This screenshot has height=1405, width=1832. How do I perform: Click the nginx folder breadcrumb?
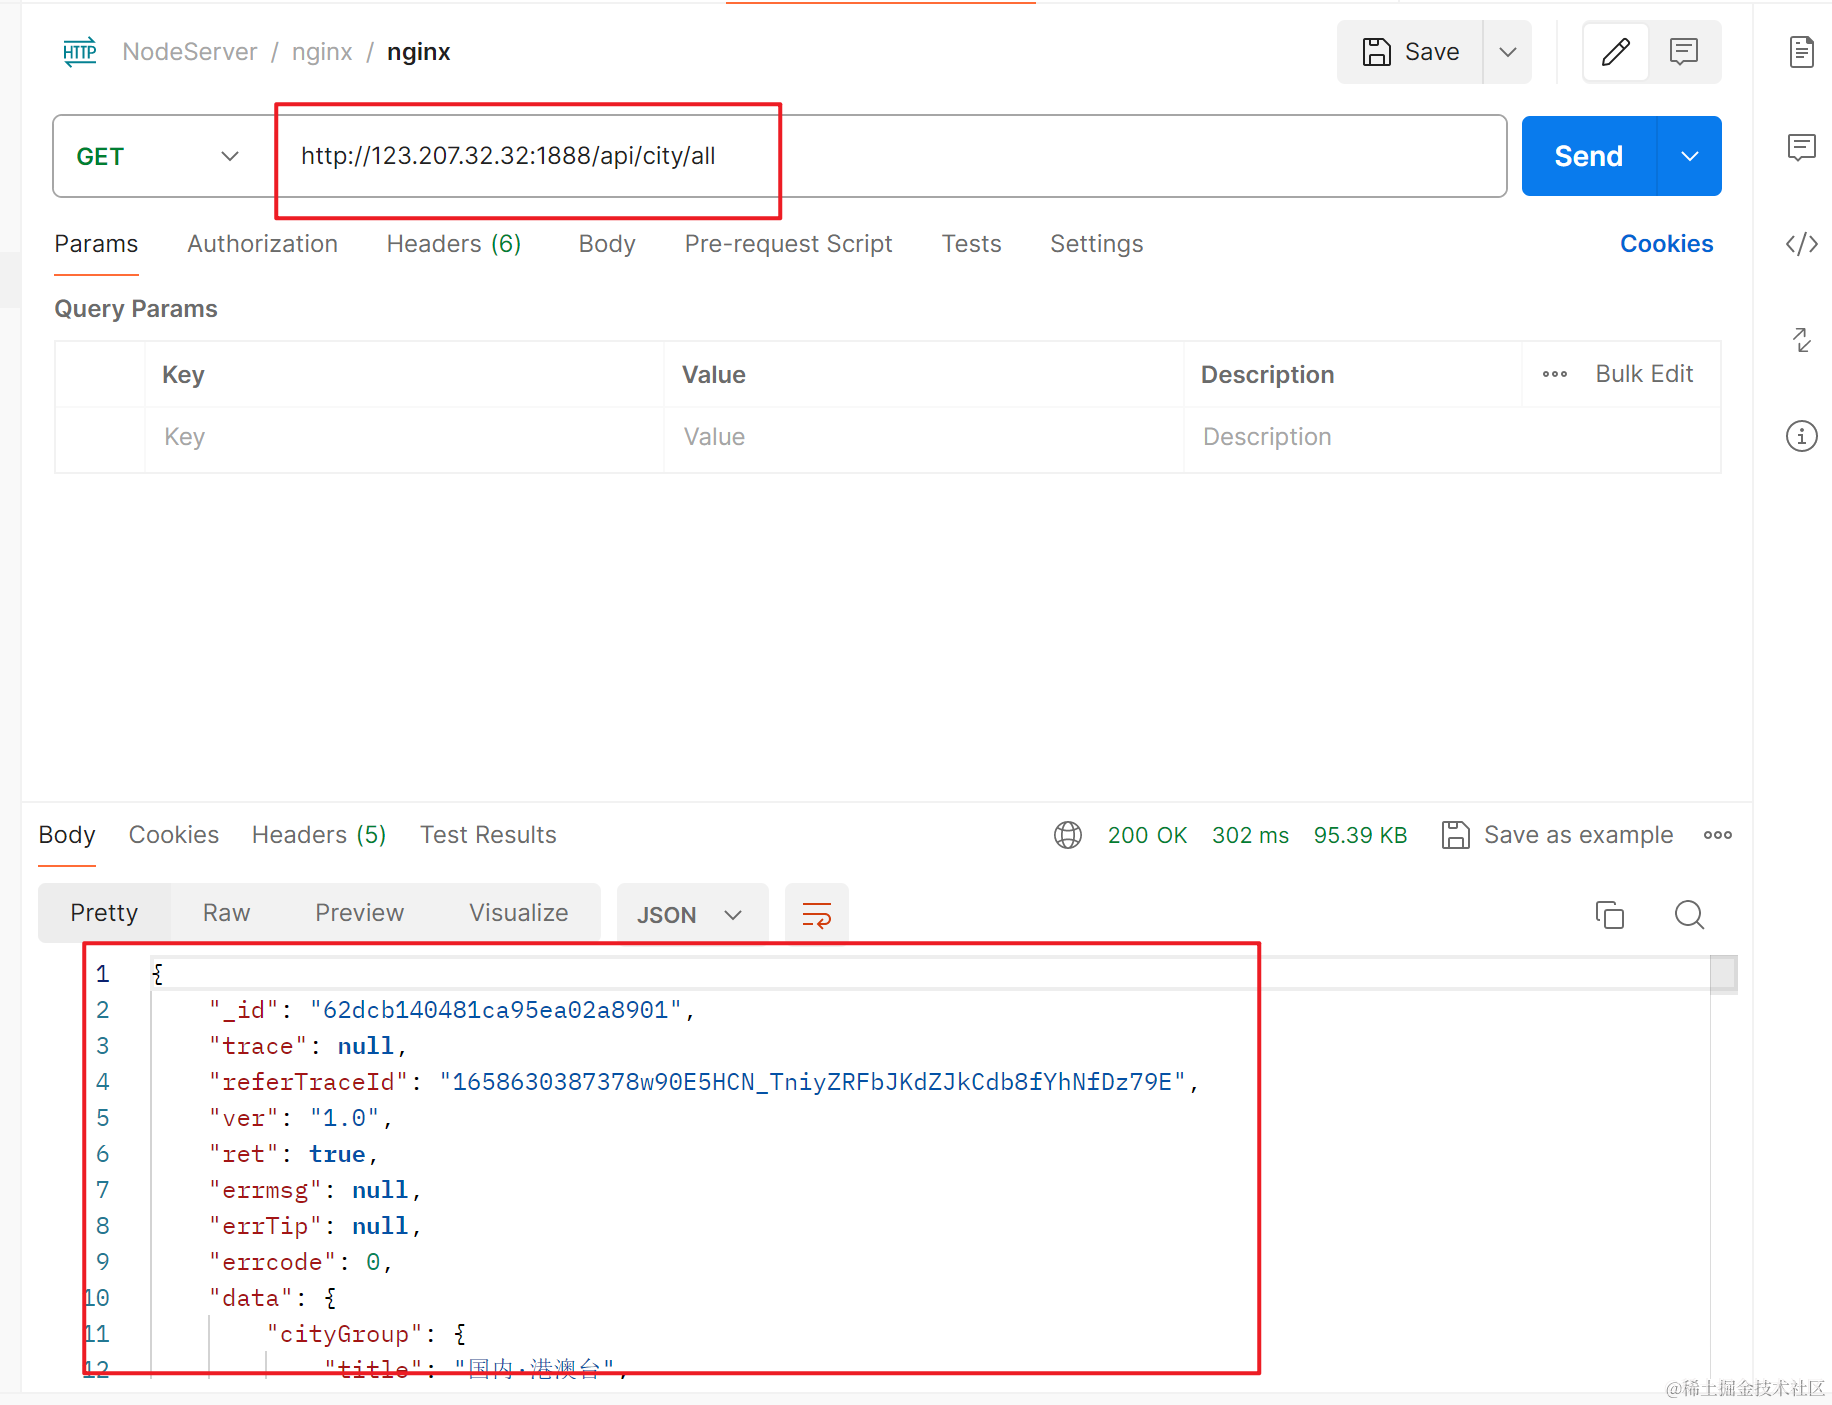tap(322, 52)
